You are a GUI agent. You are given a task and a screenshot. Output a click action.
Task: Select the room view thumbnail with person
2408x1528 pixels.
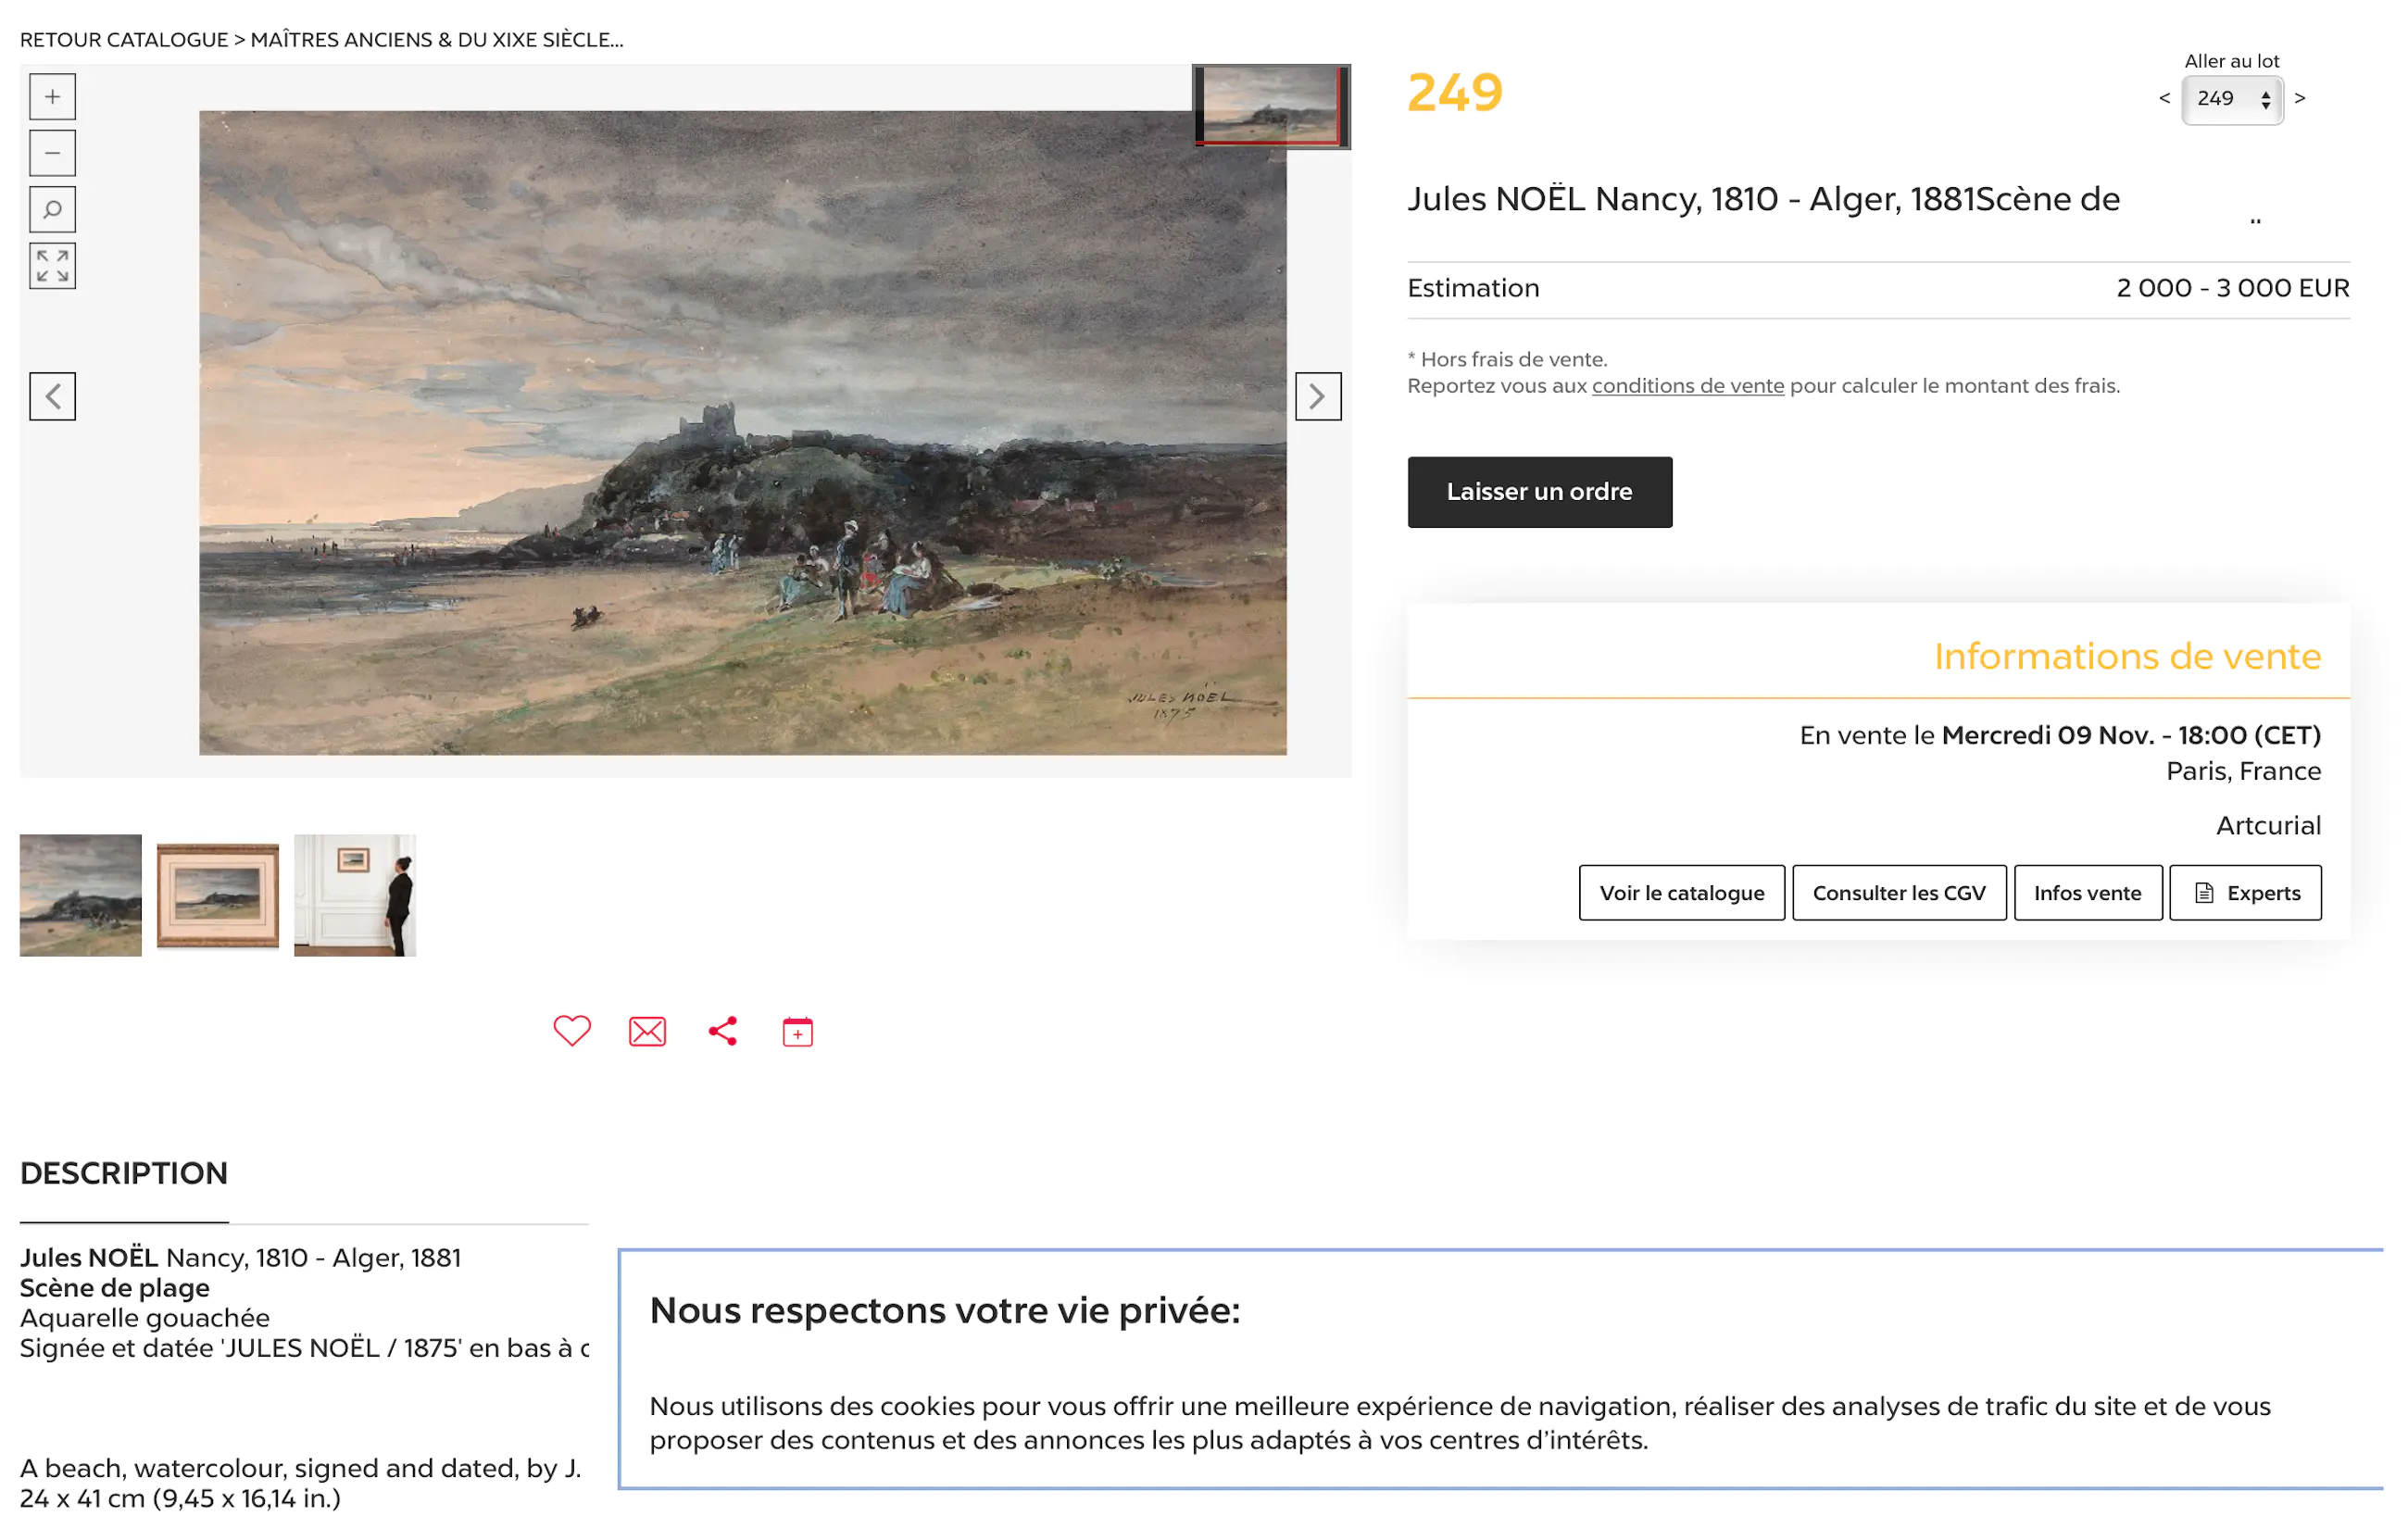(x=355, y=895)
